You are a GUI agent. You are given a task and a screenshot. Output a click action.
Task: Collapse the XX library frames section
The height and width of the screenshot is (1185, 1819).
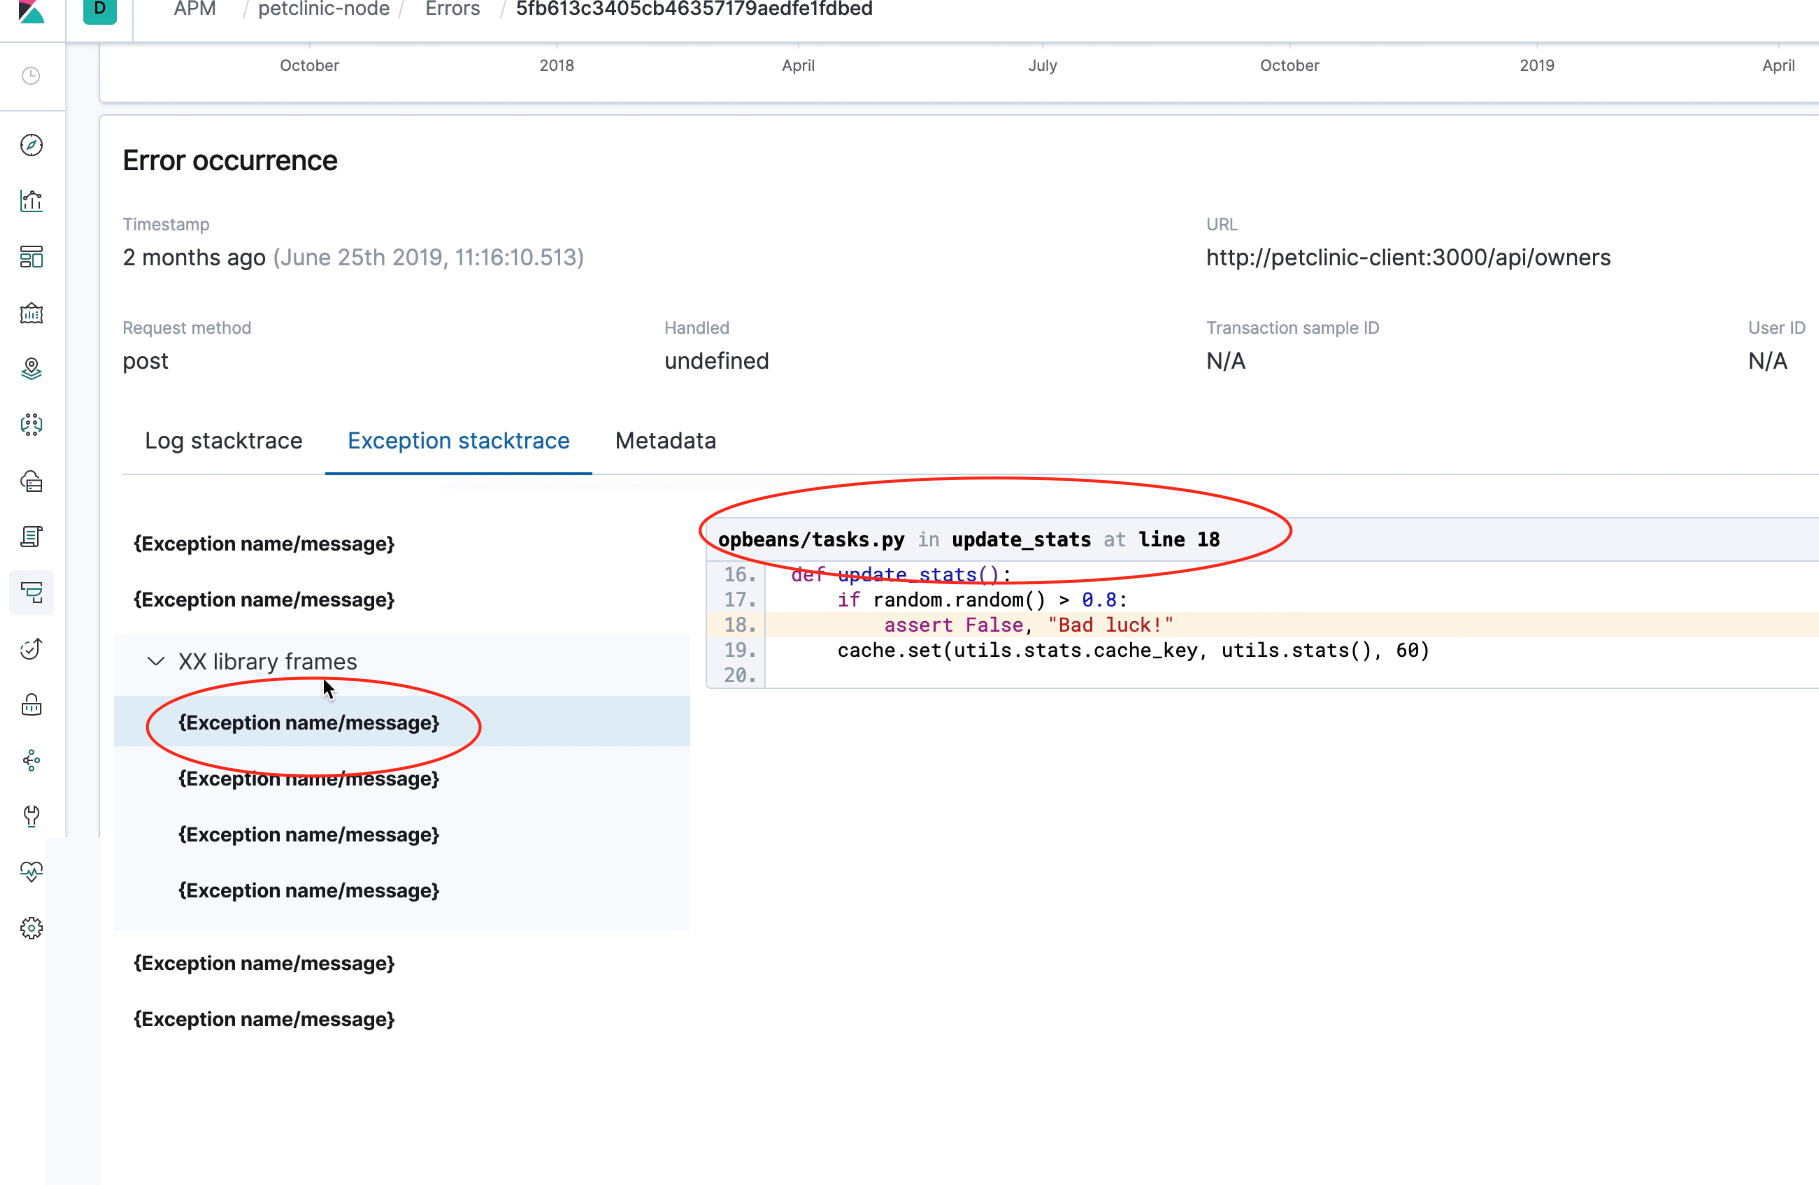click(x=156, y=661)
